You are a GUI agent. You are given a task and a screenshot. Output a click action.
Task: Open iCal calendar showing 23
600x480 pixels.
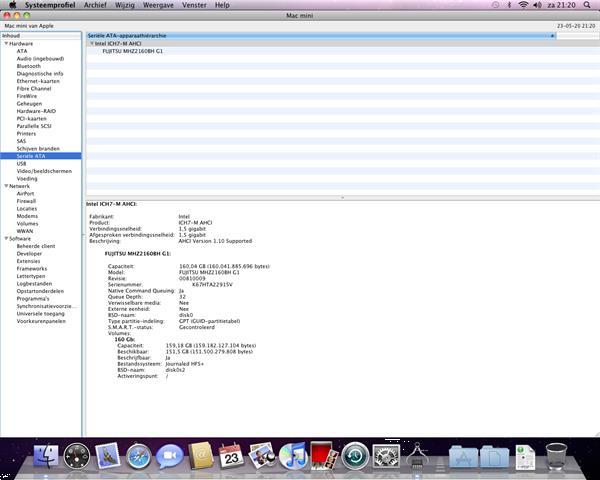pos(231,456)
